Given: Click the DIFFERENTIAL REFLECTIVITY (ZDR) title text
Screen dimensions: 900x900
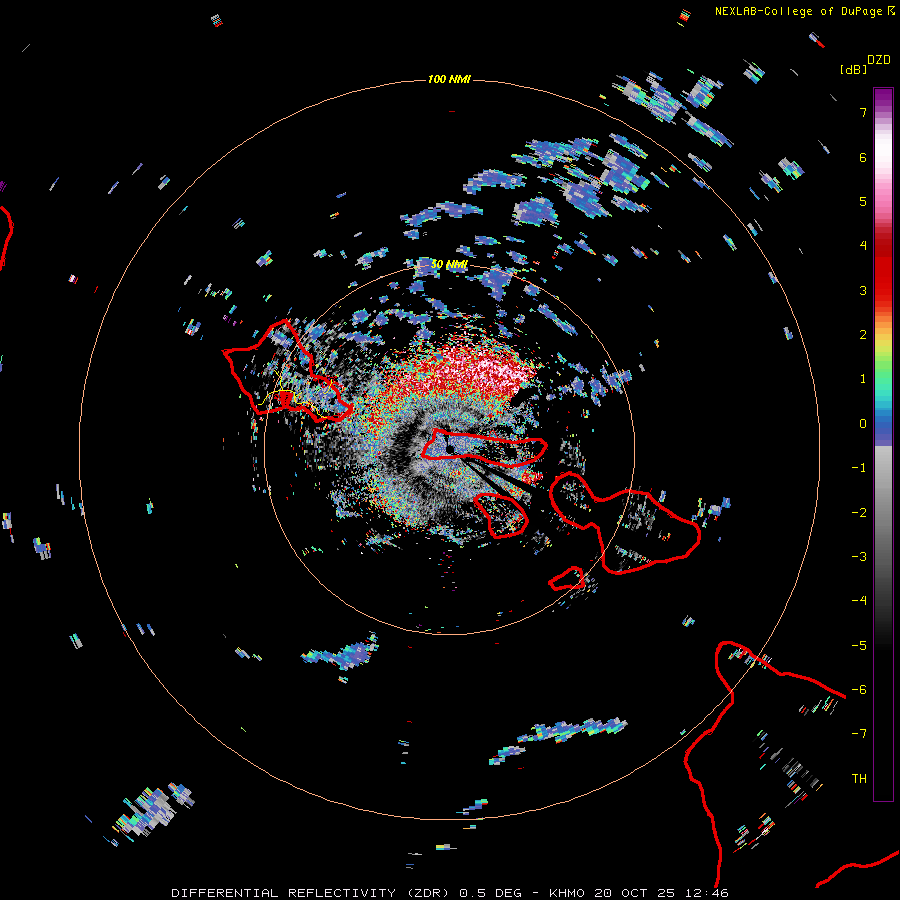Looking at the screenshot, I should (x=313, y=893).
